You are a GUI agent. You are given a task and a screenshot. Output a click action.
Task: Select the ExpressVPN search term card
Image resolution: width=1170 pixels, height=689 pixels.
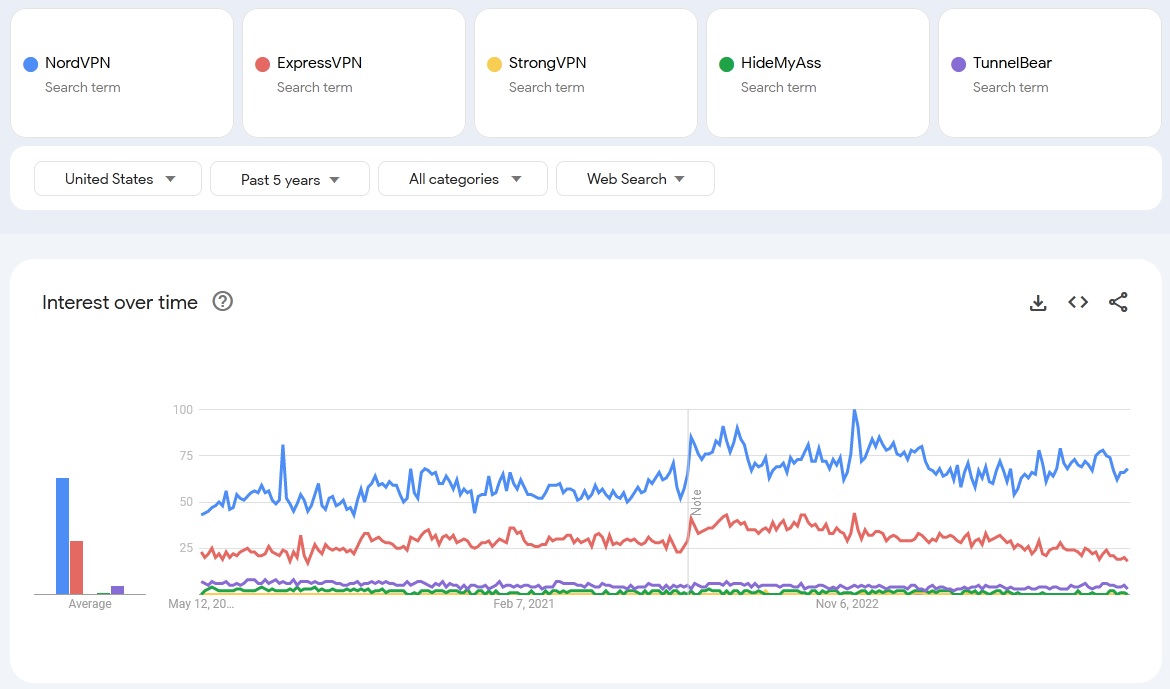click(x=354, y=73)
